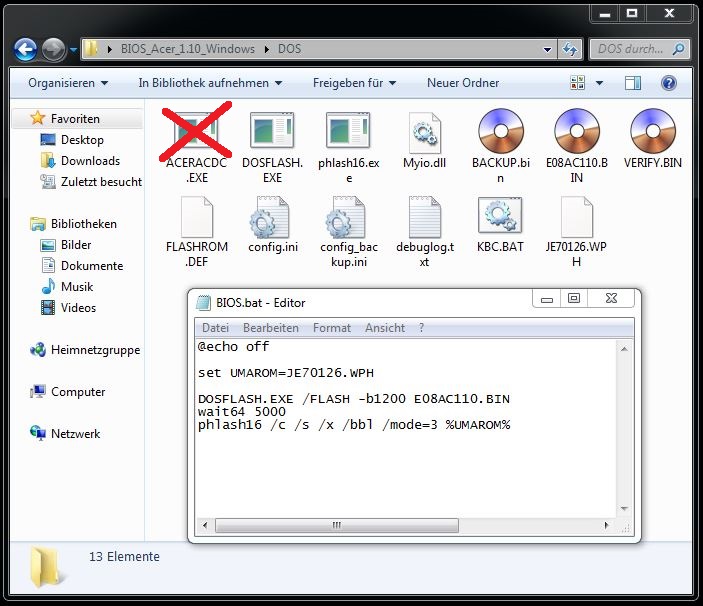703x606 pixels.
Task: Click Editor scroll left arrow
Action: (x=205, y=525)
